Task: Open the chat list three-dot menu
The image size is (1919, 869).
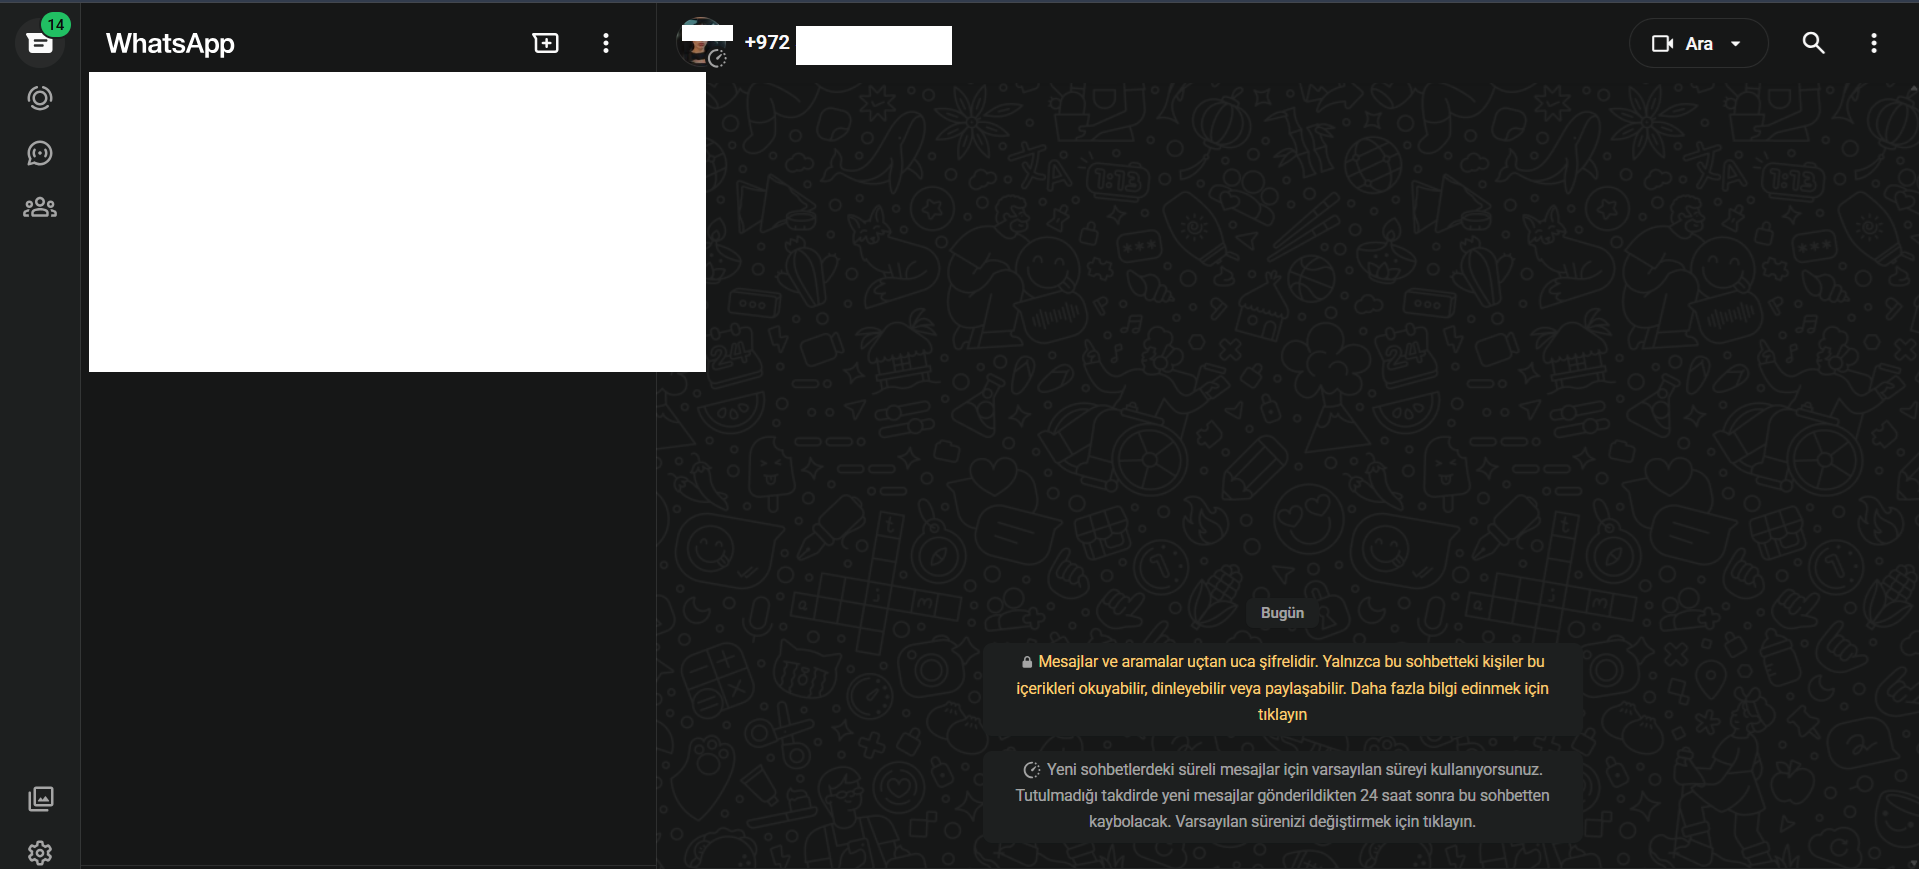Action: (x=606, y=43)
